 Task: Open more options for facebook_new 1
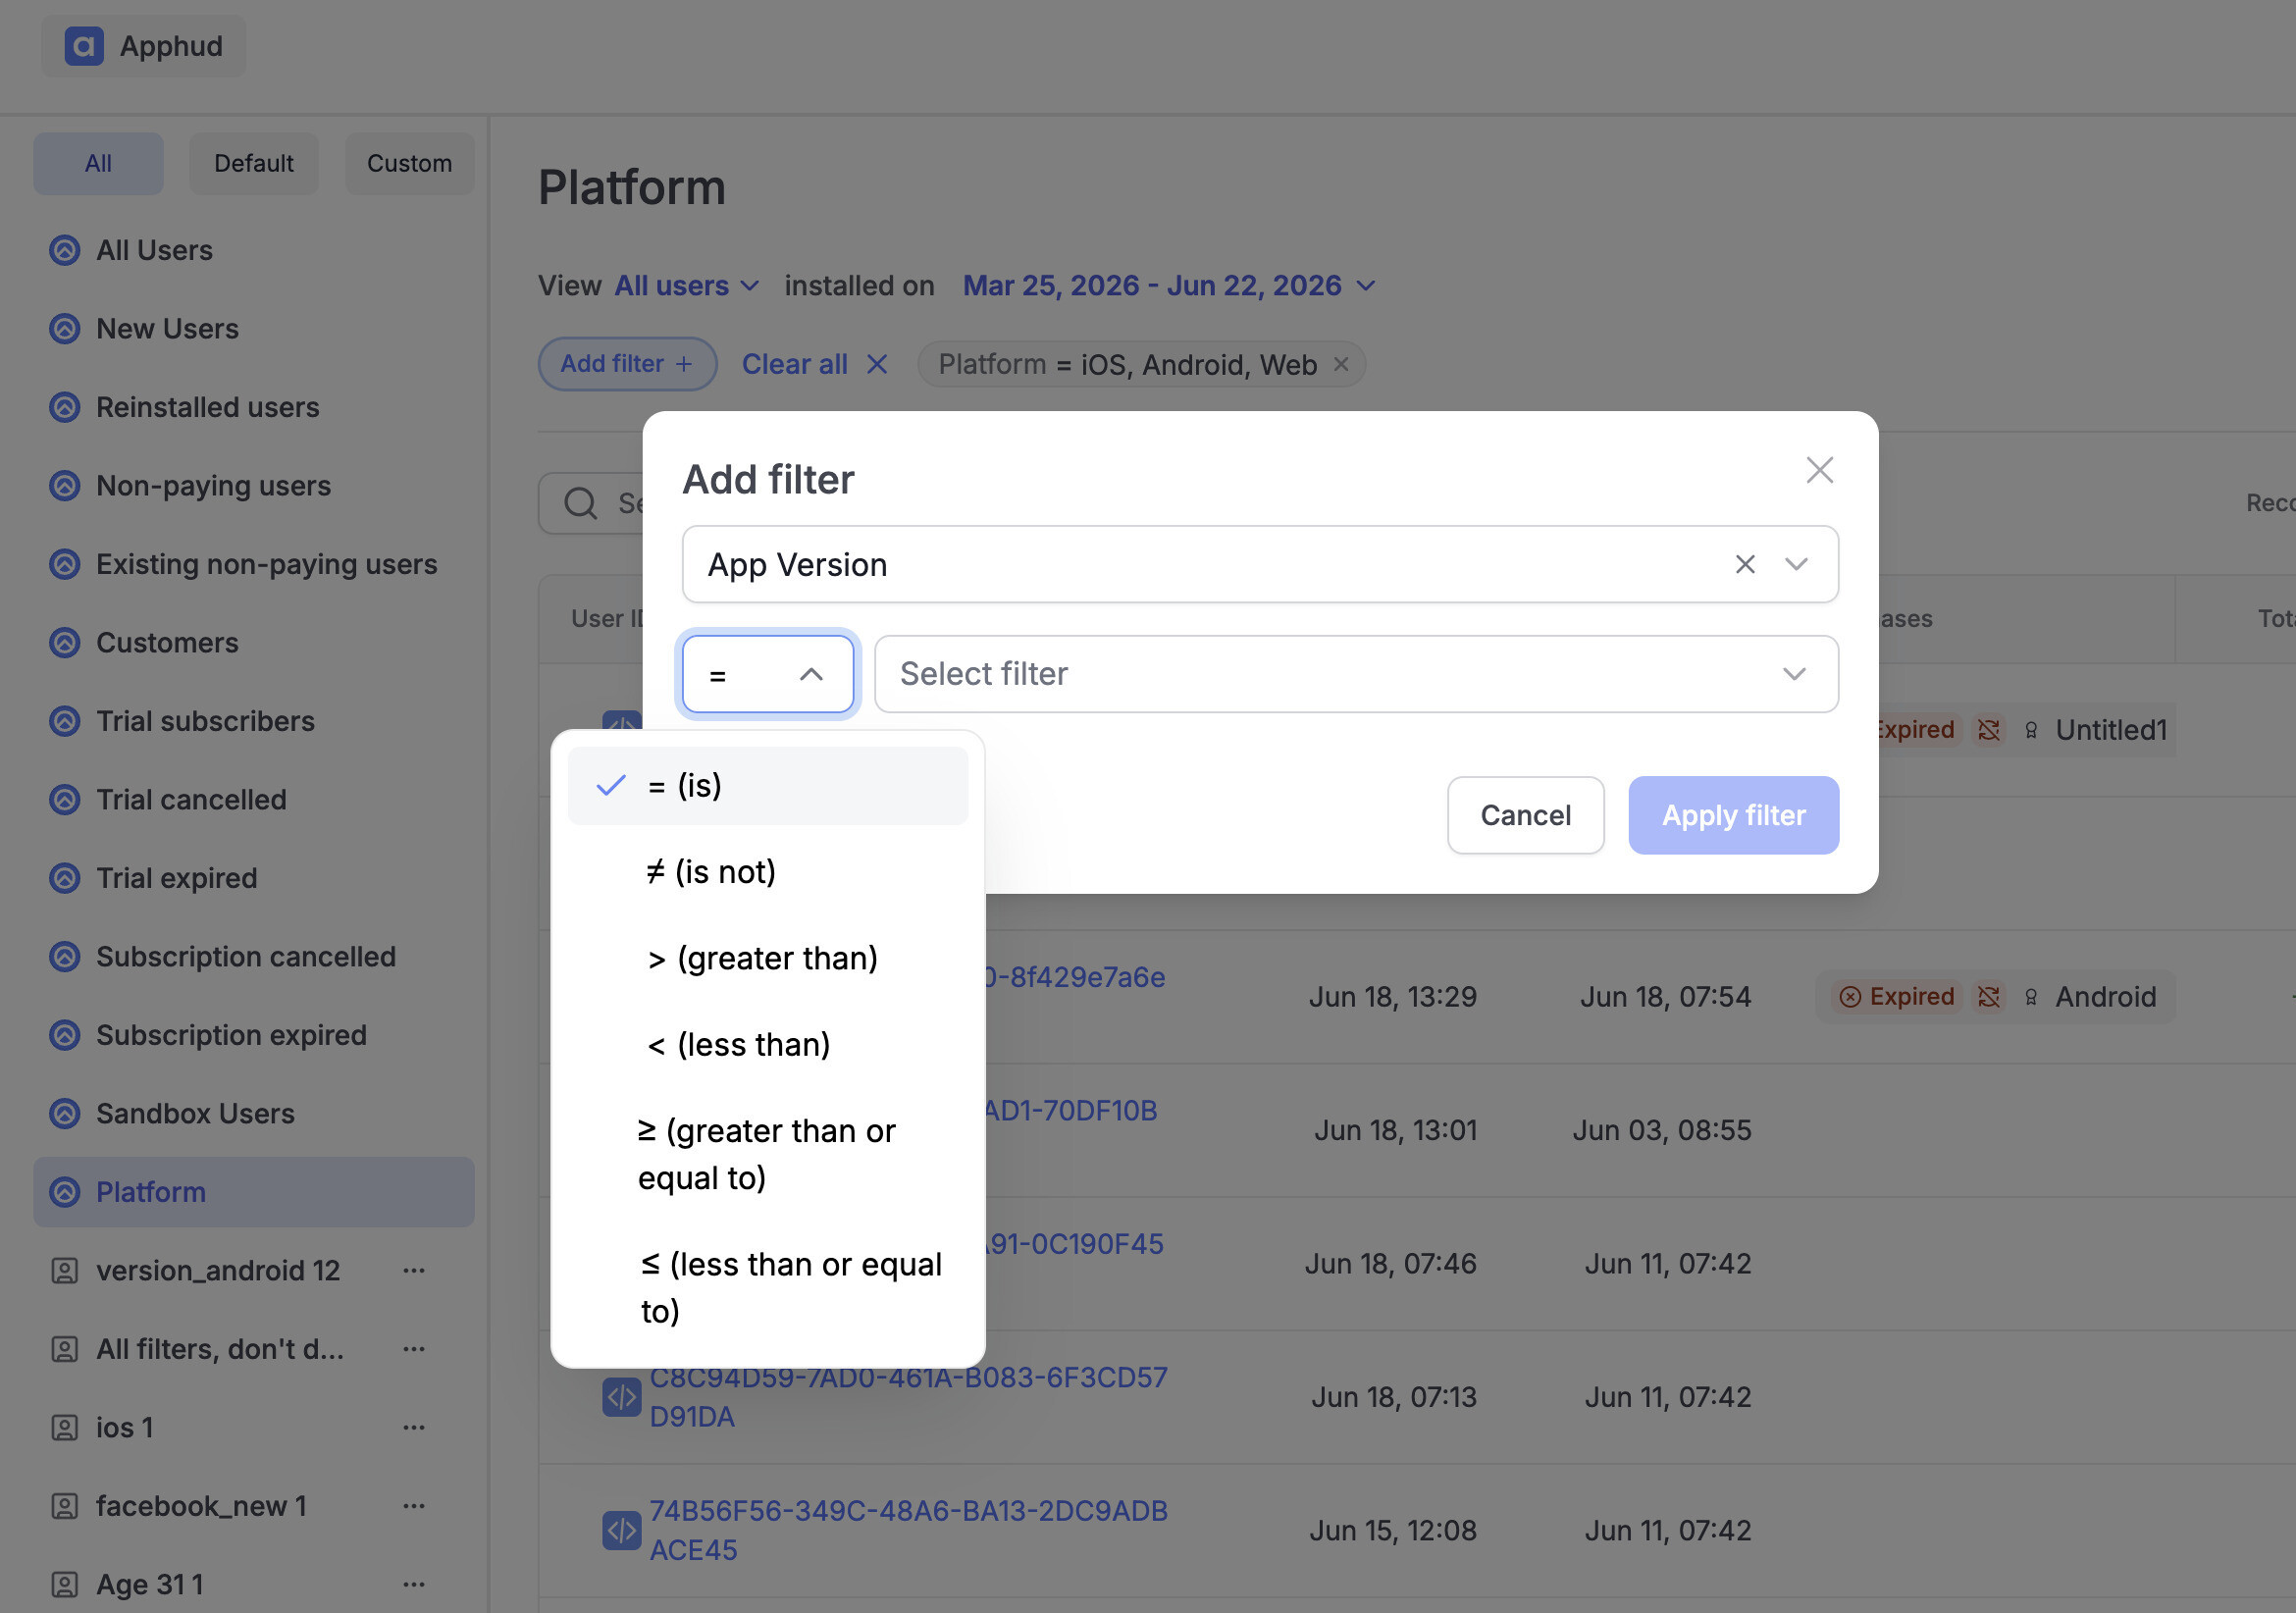coord(414,1506)
